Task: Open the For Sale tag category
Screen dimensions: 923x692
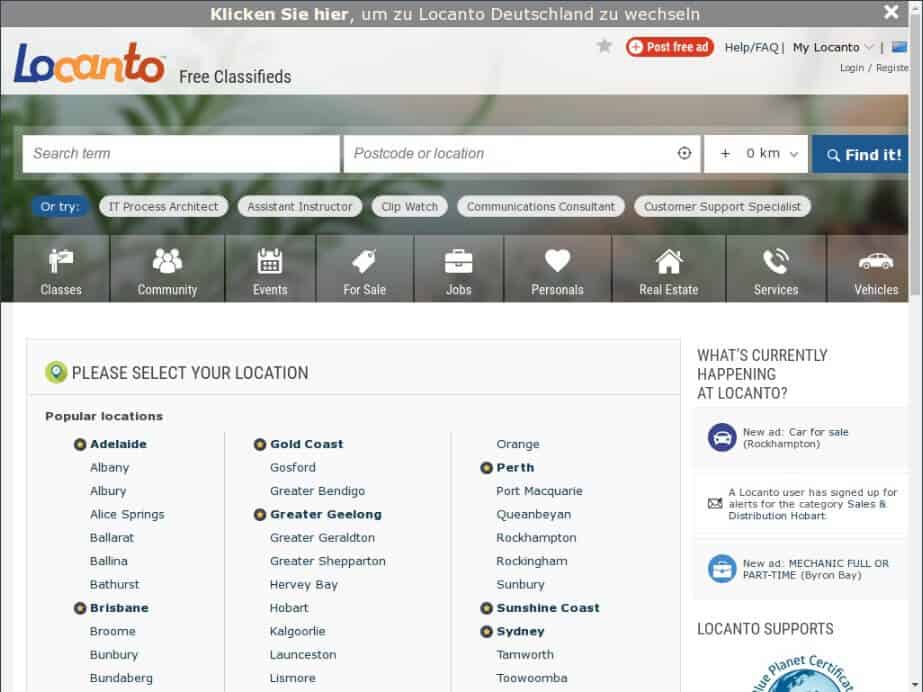Action: click(x=364, y=270)
